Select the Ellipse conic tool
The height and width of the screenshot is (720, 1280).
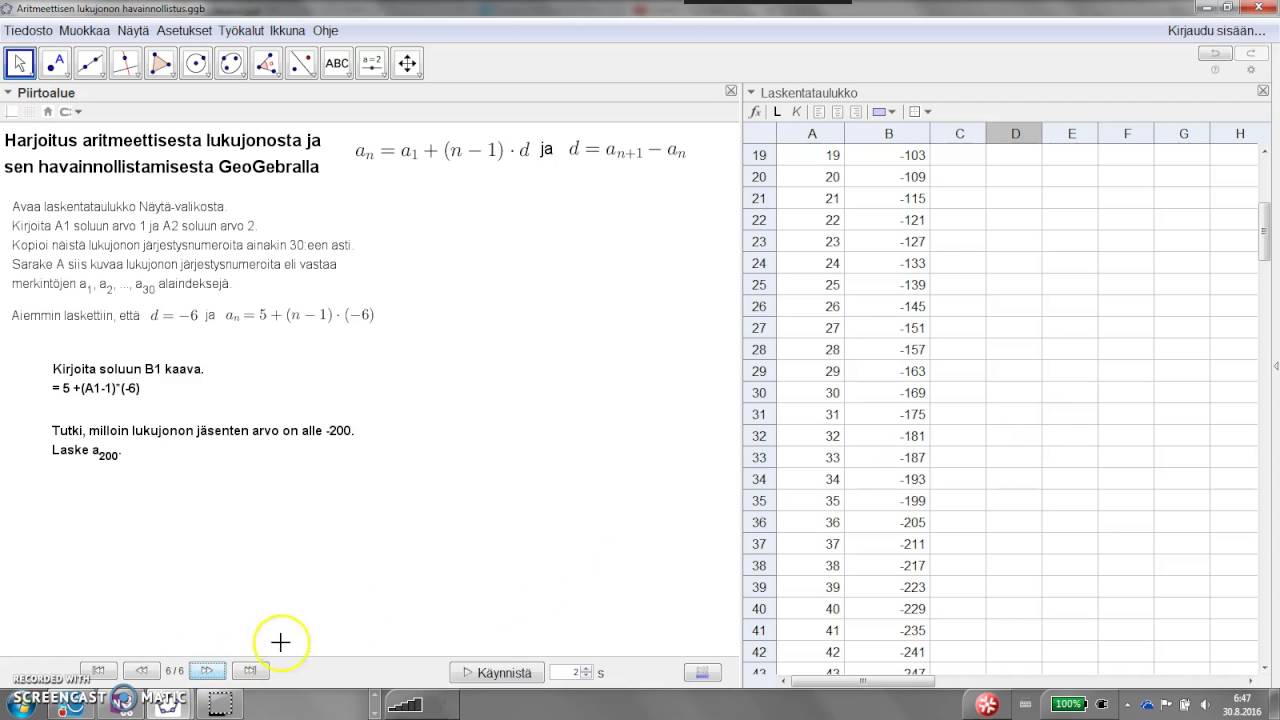coord(231,63)
